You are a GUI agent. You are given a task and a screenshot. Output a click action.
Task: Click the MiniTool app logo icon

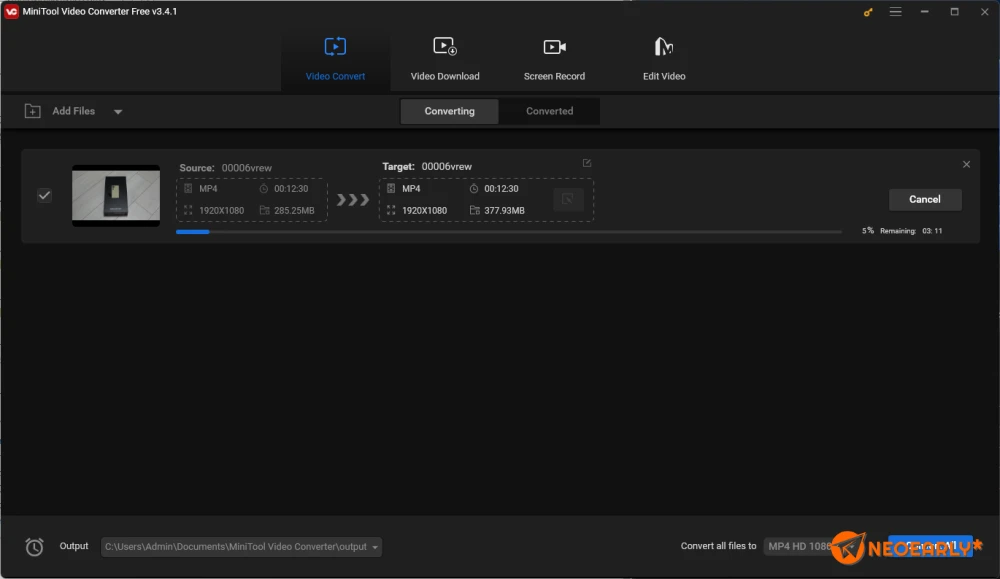tap(11, 11)
